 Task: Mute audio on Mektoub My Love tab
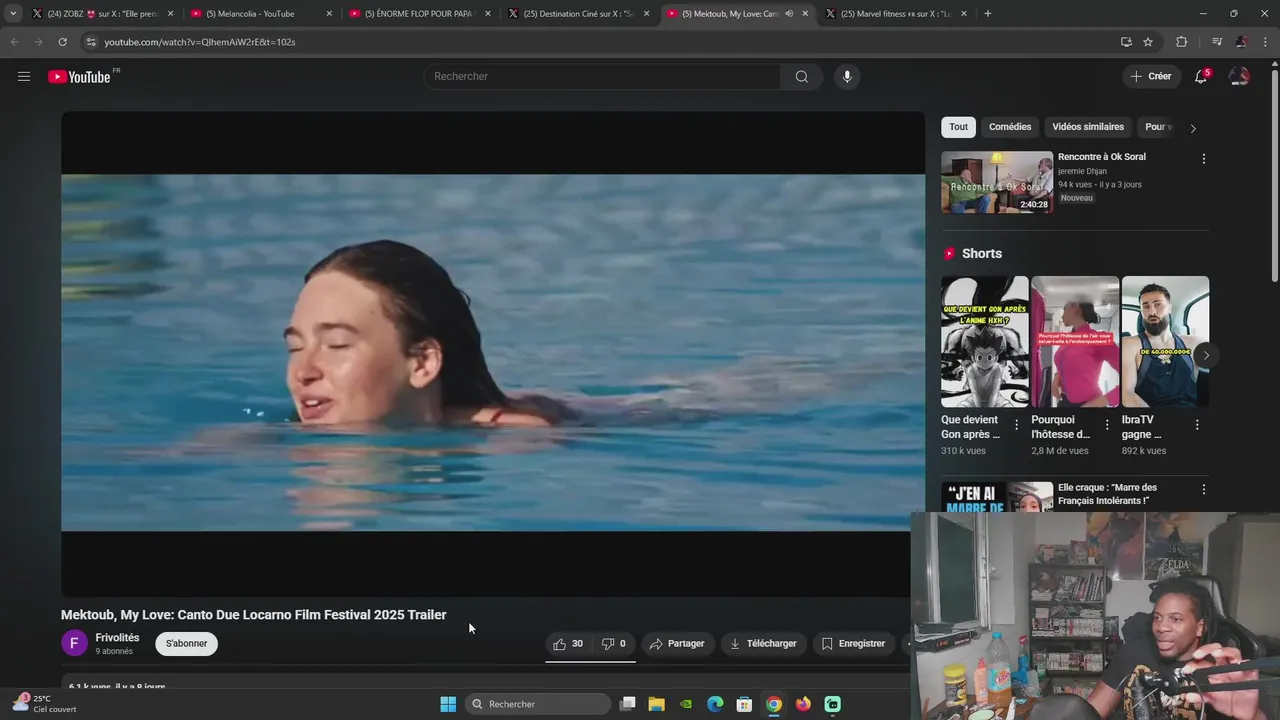click(x=790, y=14)
